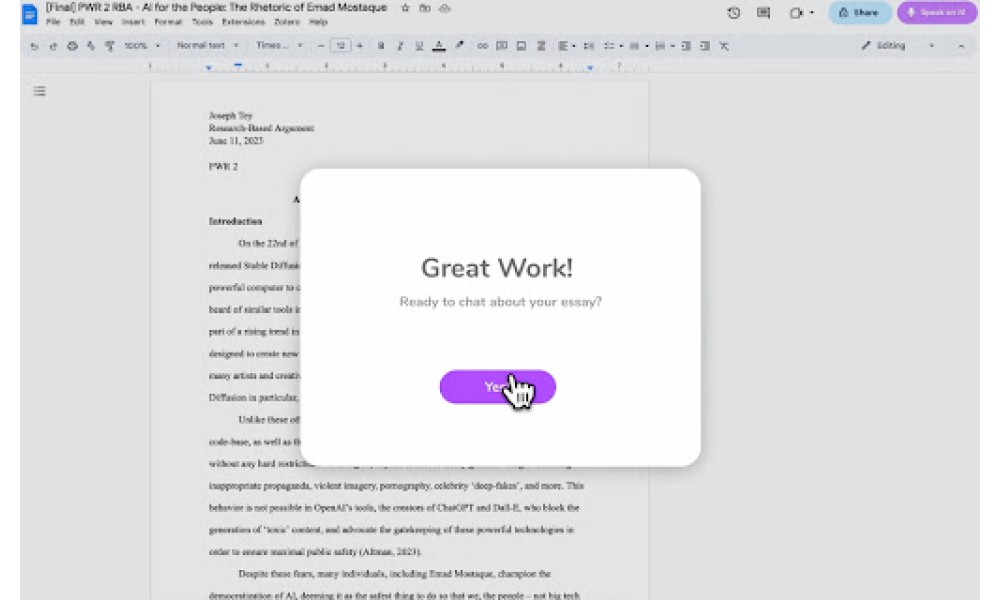
Task: Open the Format menu
Action: pos(168,22)
